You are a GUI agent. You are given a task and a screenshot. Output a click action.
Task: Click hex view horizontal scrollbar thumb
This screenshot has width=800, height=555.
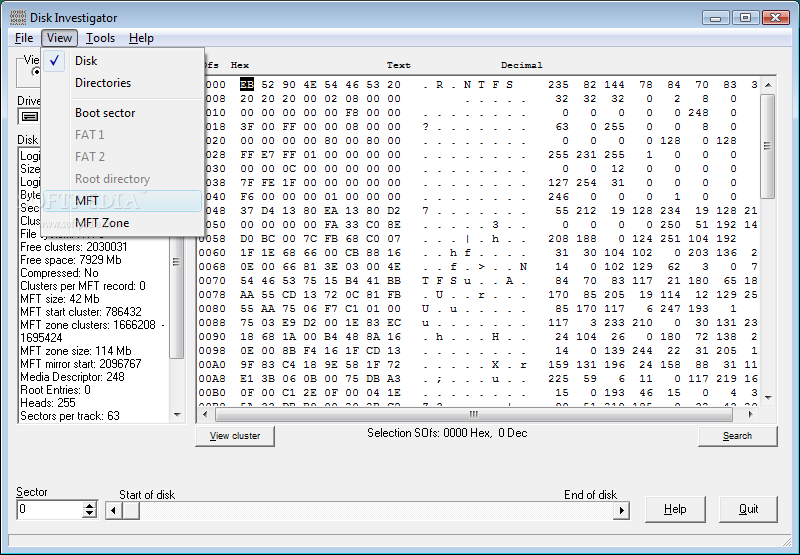[474, 414]
